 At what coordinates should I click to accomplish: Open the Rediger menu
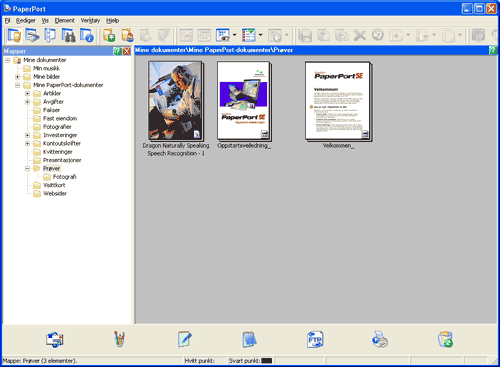(26, 21)
